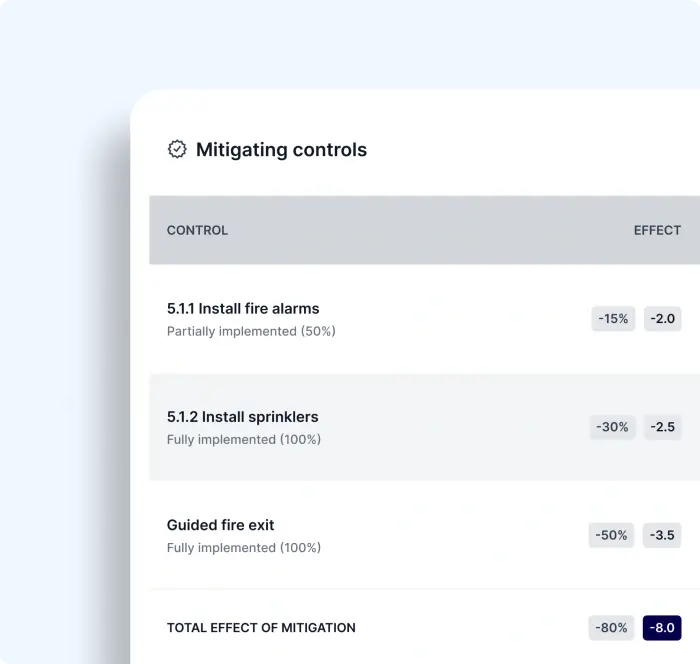The width and height of the screenshot is (700, 664).
Task: Open the Guided fire exit control
Action: (x=220, y=525)
